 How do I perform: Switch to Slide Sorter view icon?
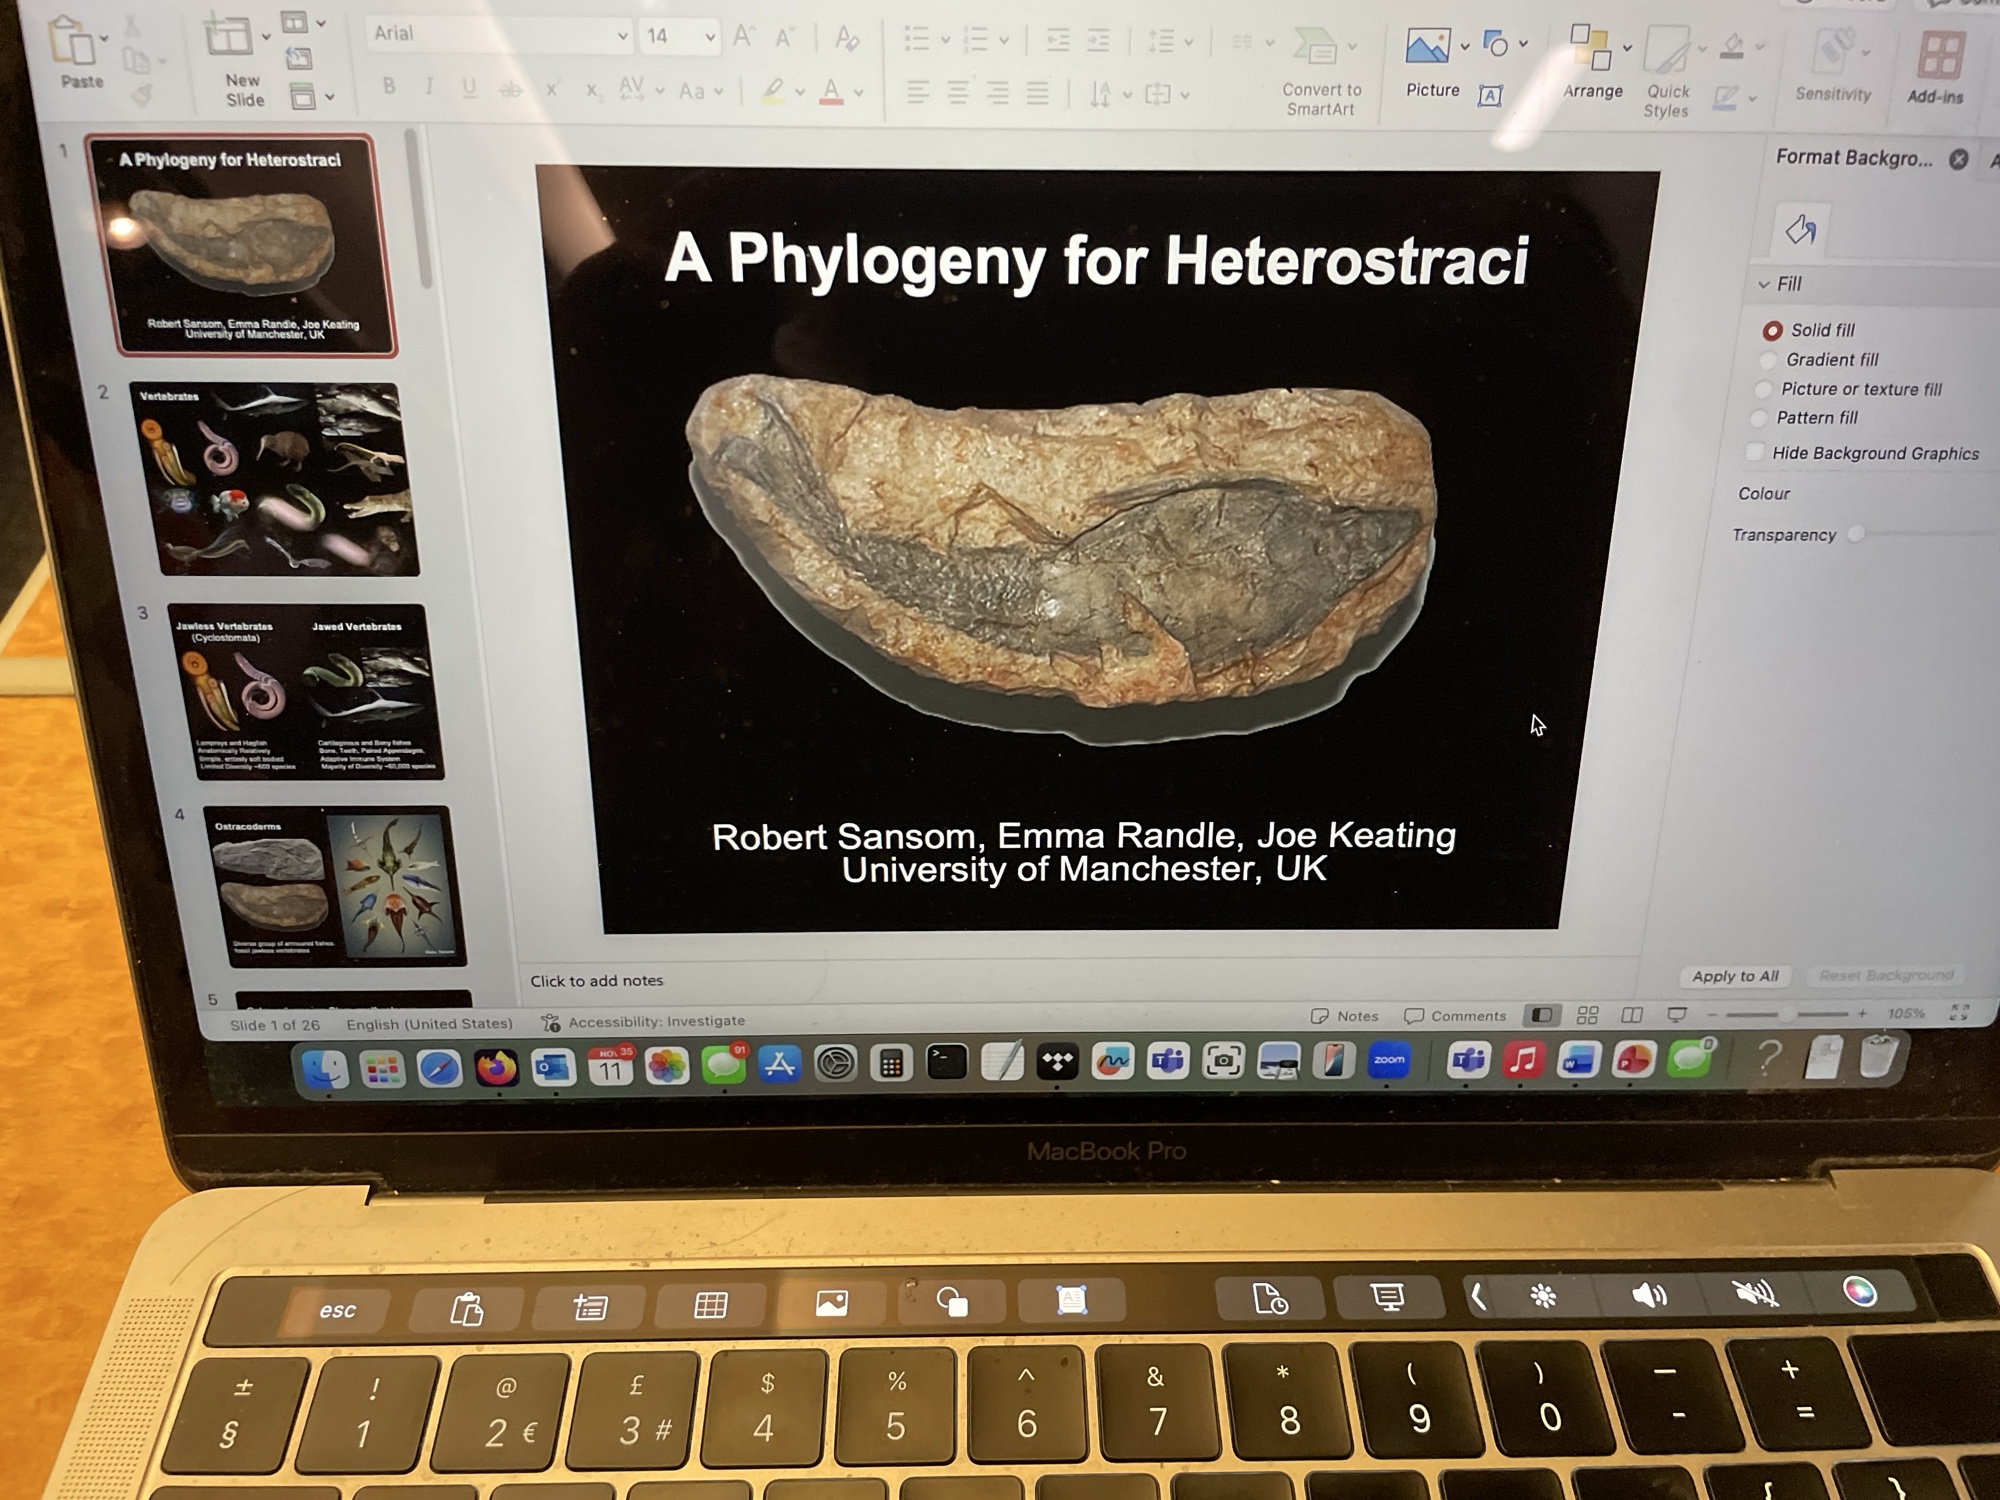(x=1587, y=1016)
